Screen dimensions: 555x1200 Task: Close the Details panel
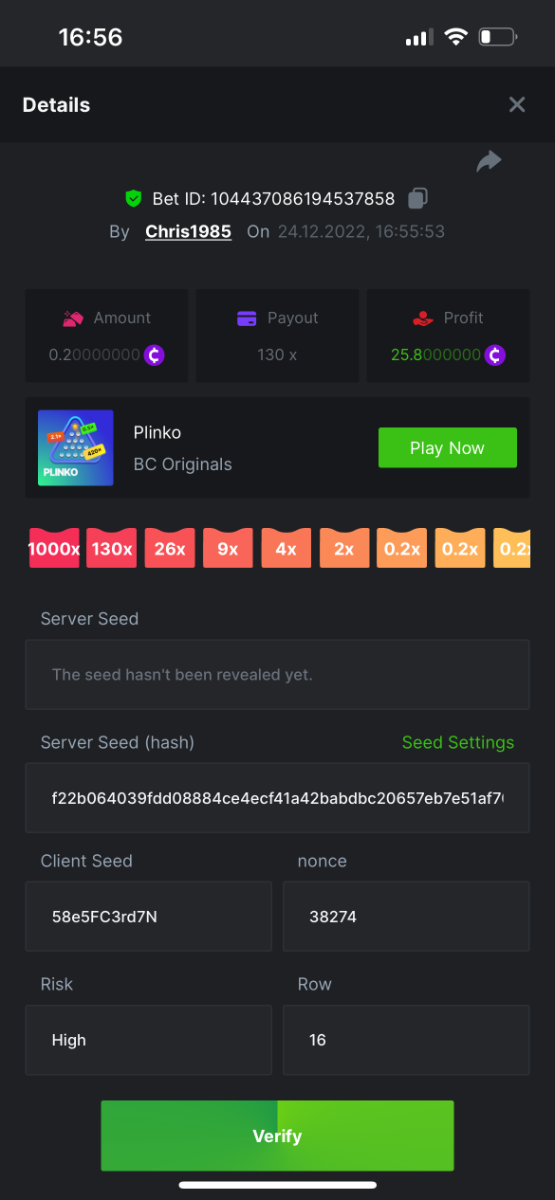[517, 105]
